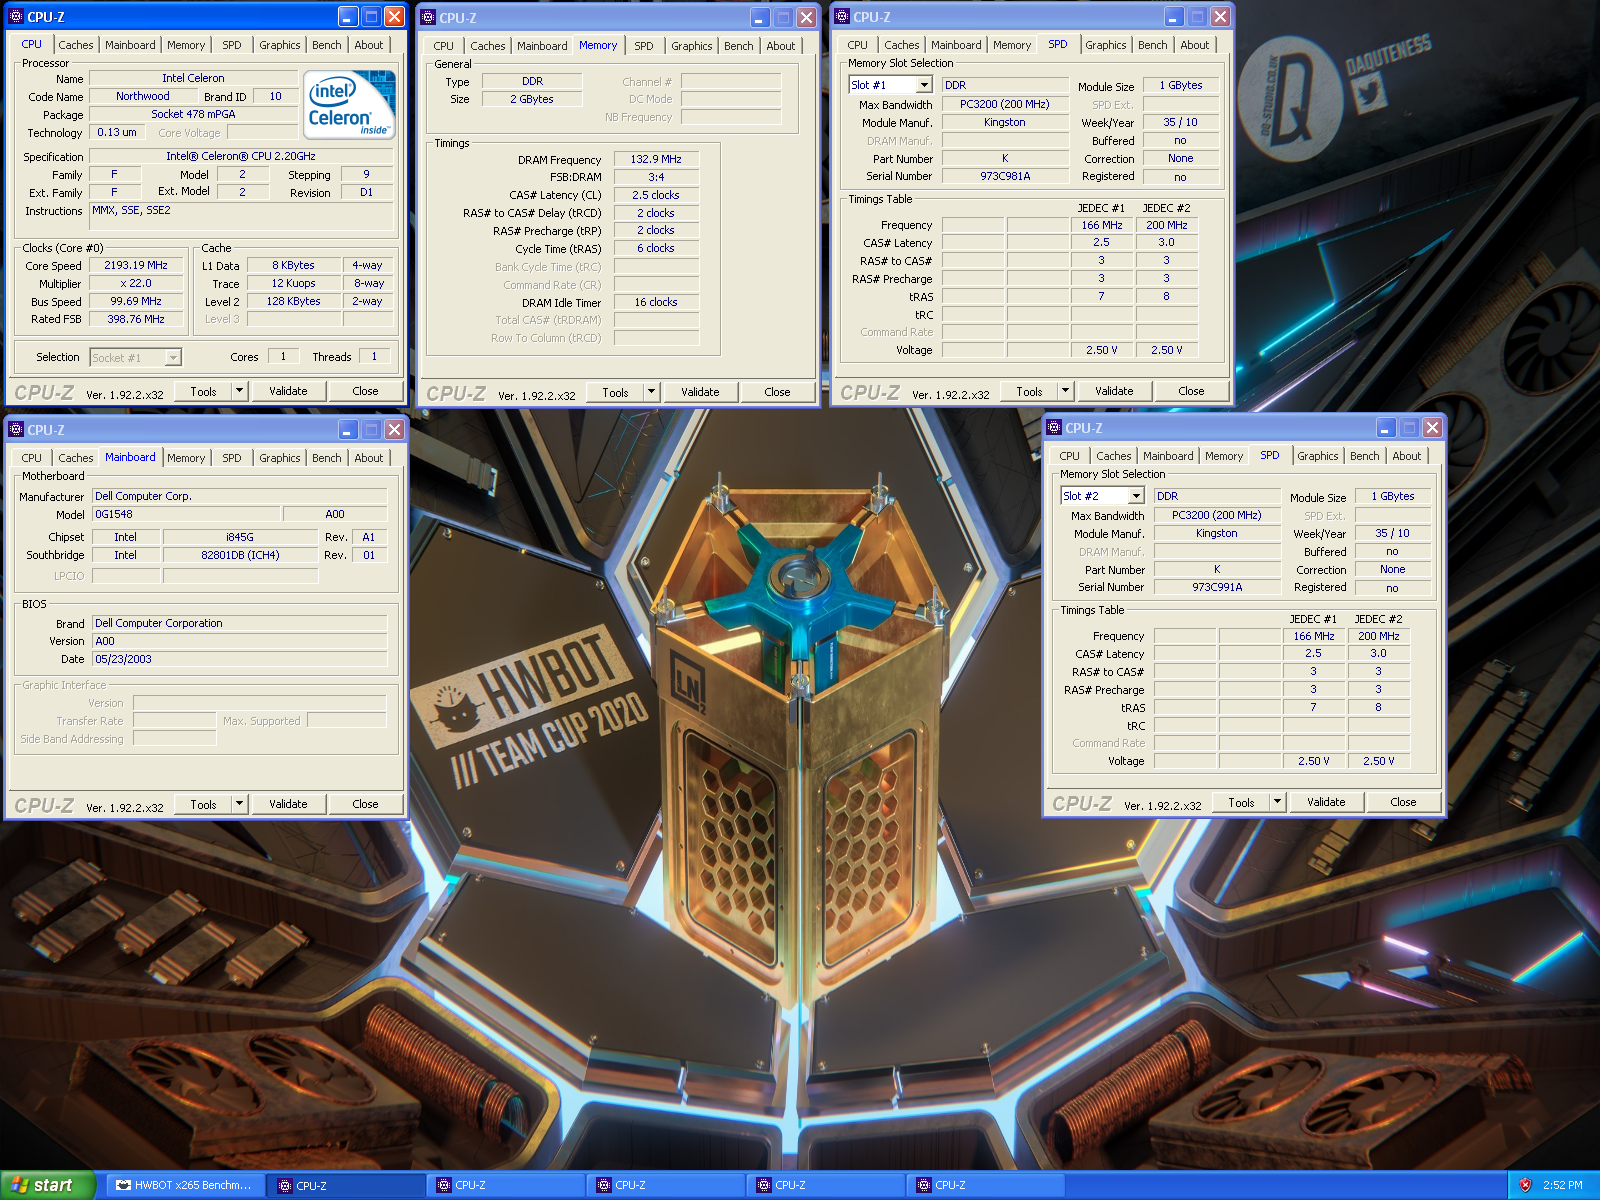Viewport: 1600px width, 1200px height.
Task: Select Mainboard tab in the Memory tab window
Action: coord(542,46)
